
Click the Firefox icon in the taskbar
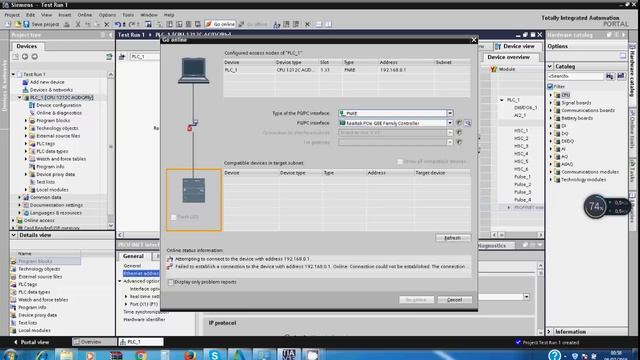pos(190,355)
